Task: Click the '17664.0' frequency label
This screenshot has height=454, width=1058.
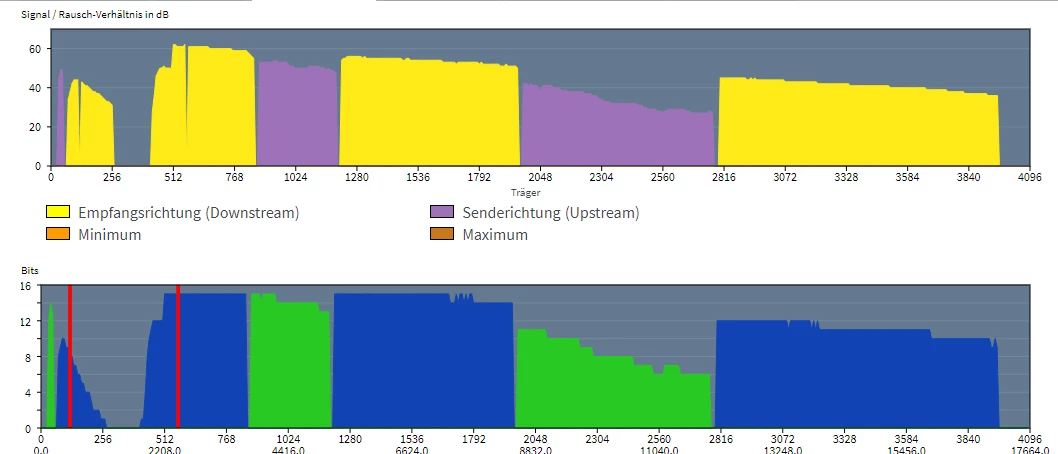Action: (1029, 450)
